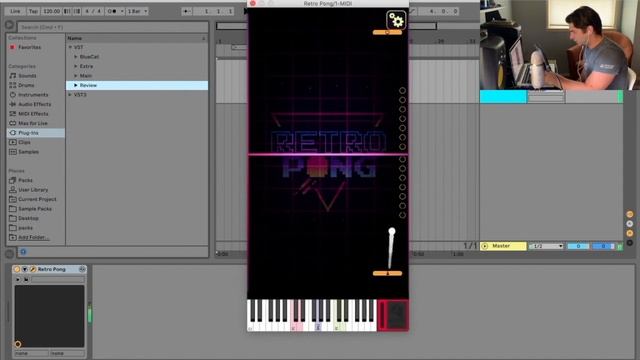Expand the VST3 folder

[x=70, y=95]
